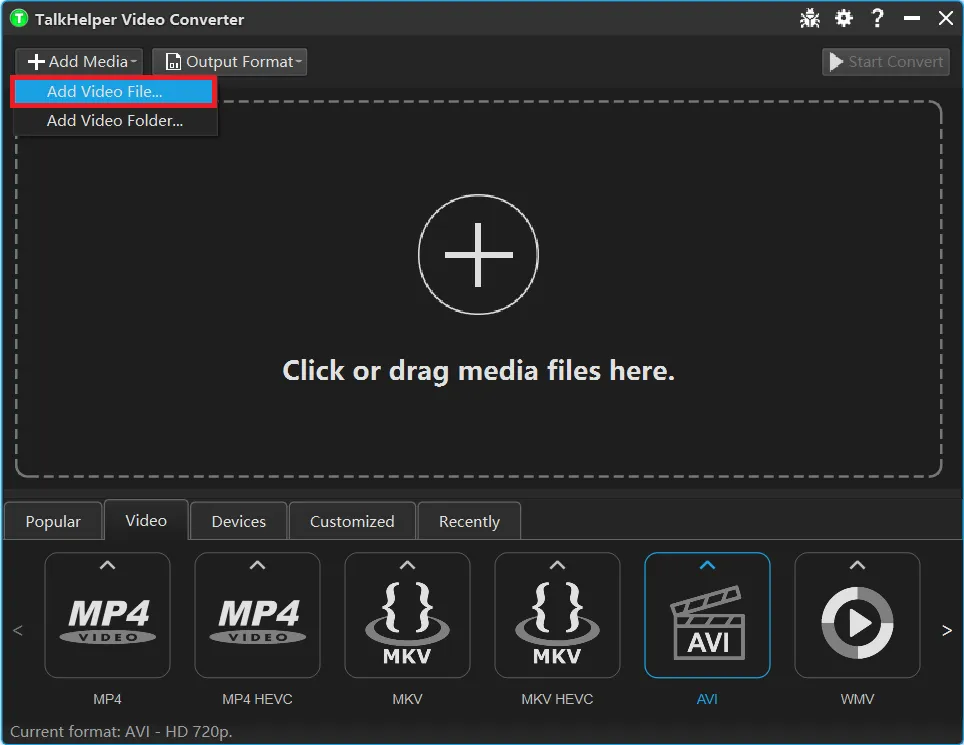This screenshot has height=745, width=964.
Task: Select the WMV format icon
Action: [857, 622]
